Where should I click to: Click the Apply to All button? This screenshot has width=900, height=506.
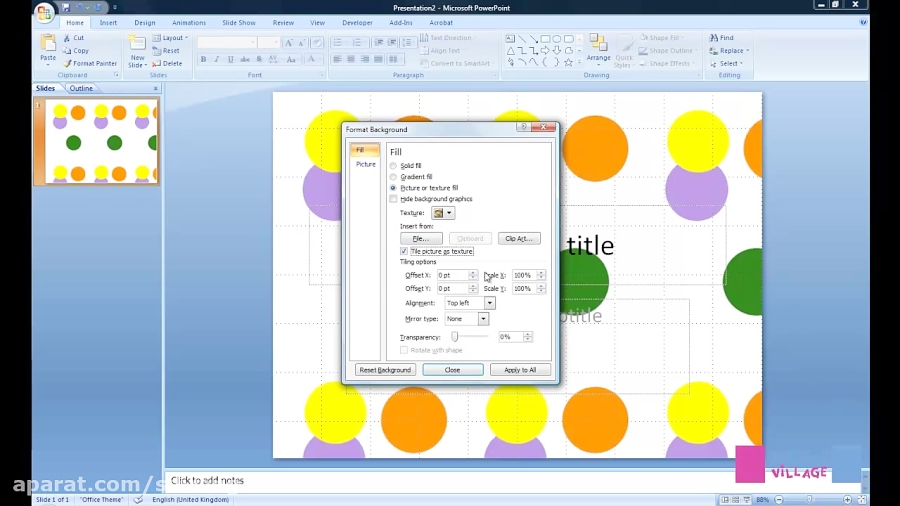tap(520, 370)
